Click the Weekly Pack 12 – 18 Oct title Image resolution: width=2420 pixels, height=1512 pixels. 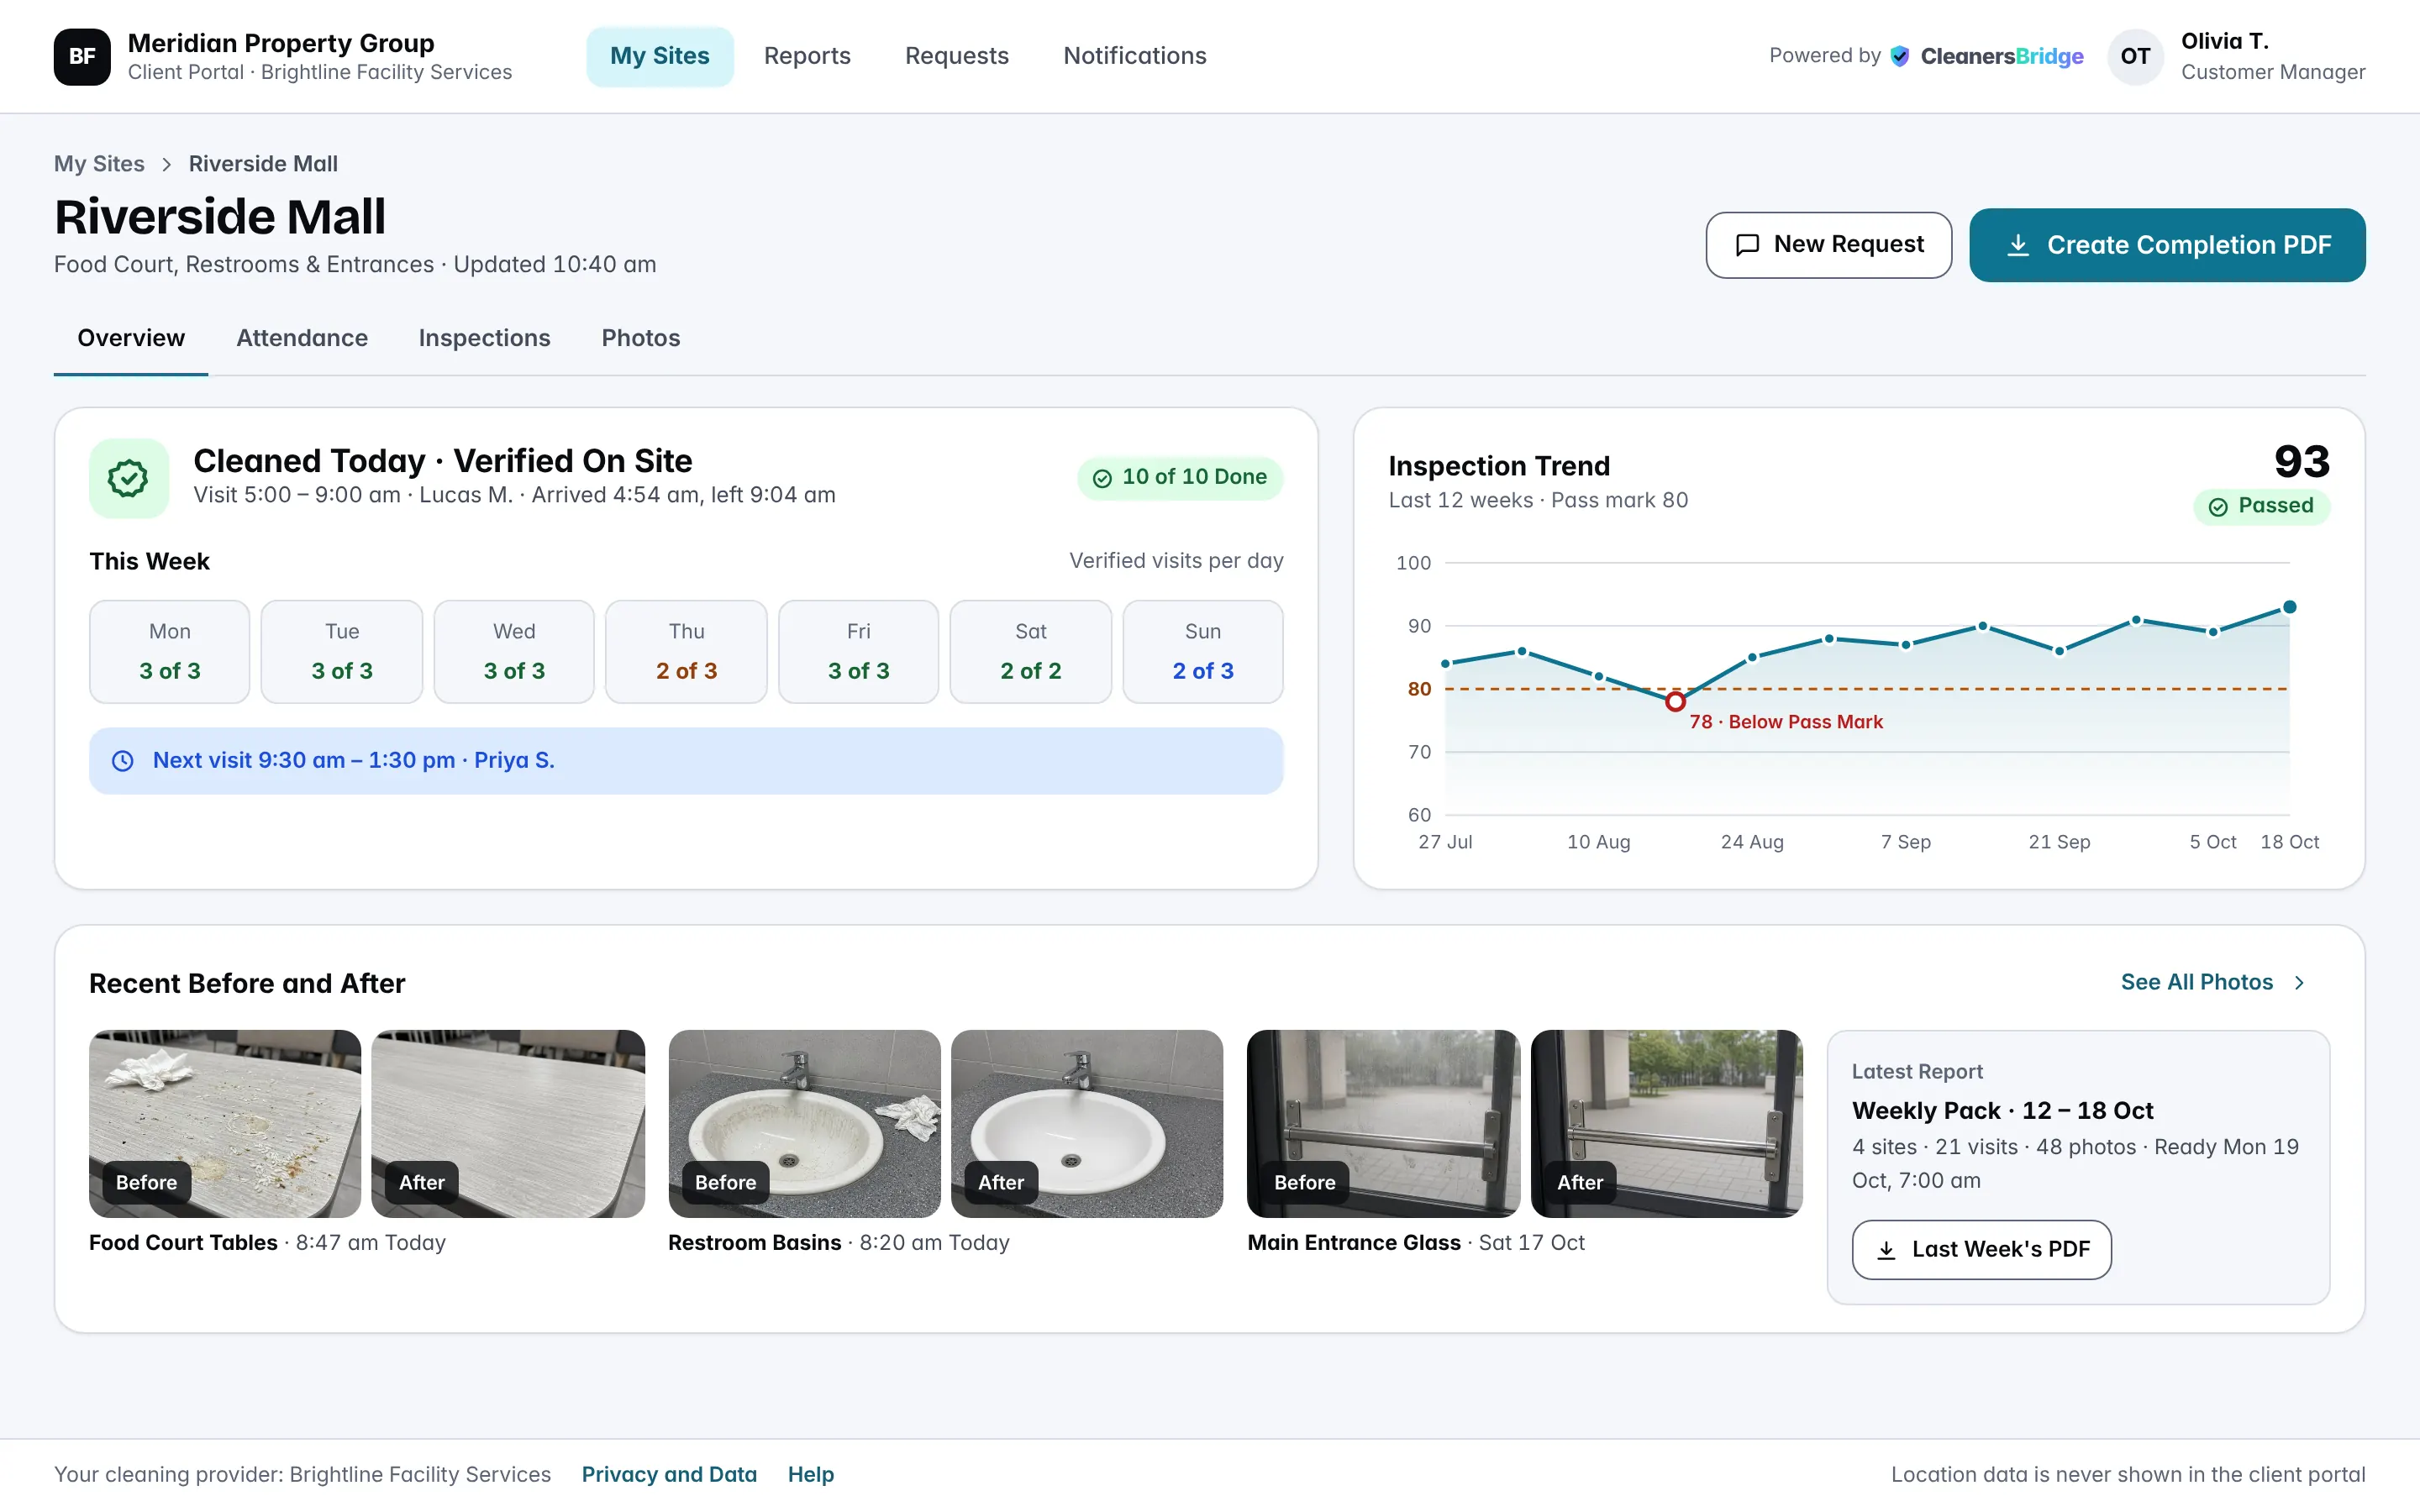[x=2002, y=1111]
